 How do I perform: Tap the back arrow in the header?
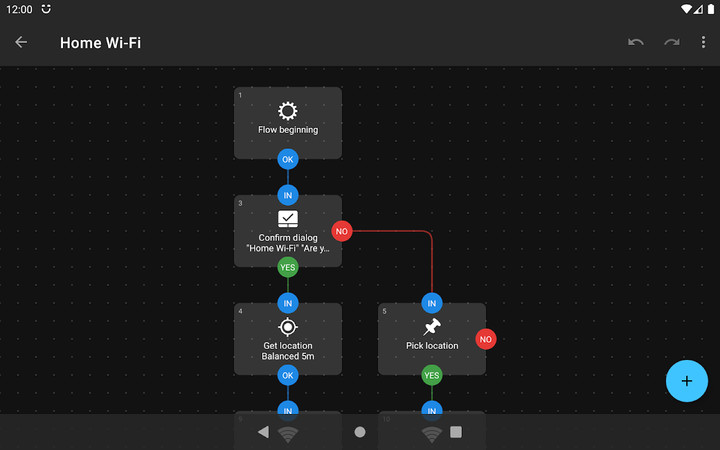tap(21, 42)
